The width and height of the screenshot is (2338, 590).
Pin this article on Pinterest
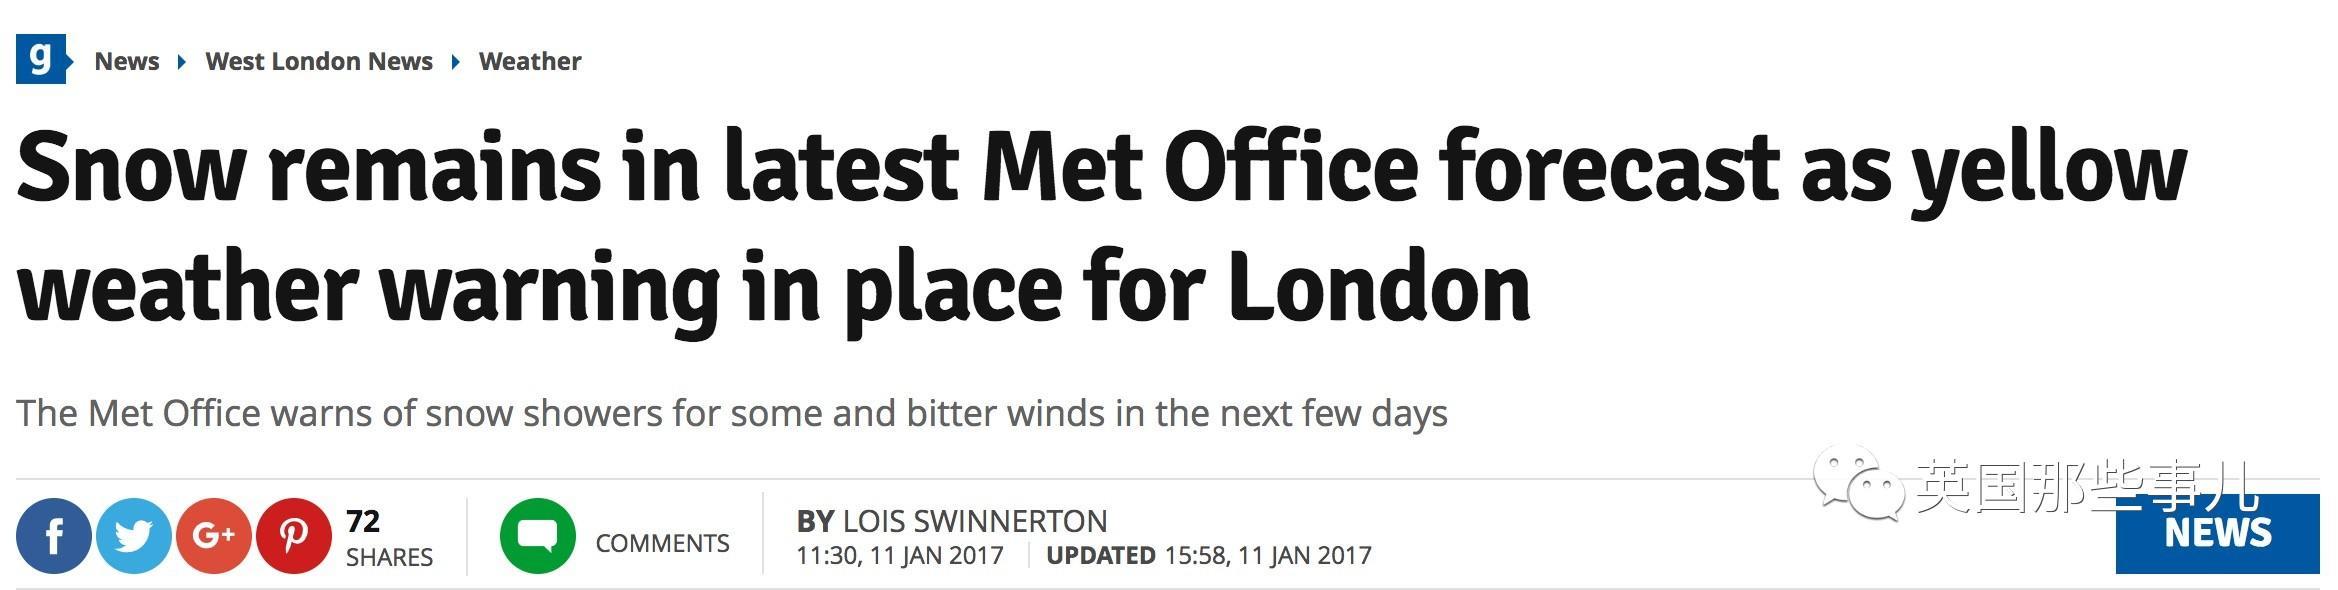coord(294,536)
